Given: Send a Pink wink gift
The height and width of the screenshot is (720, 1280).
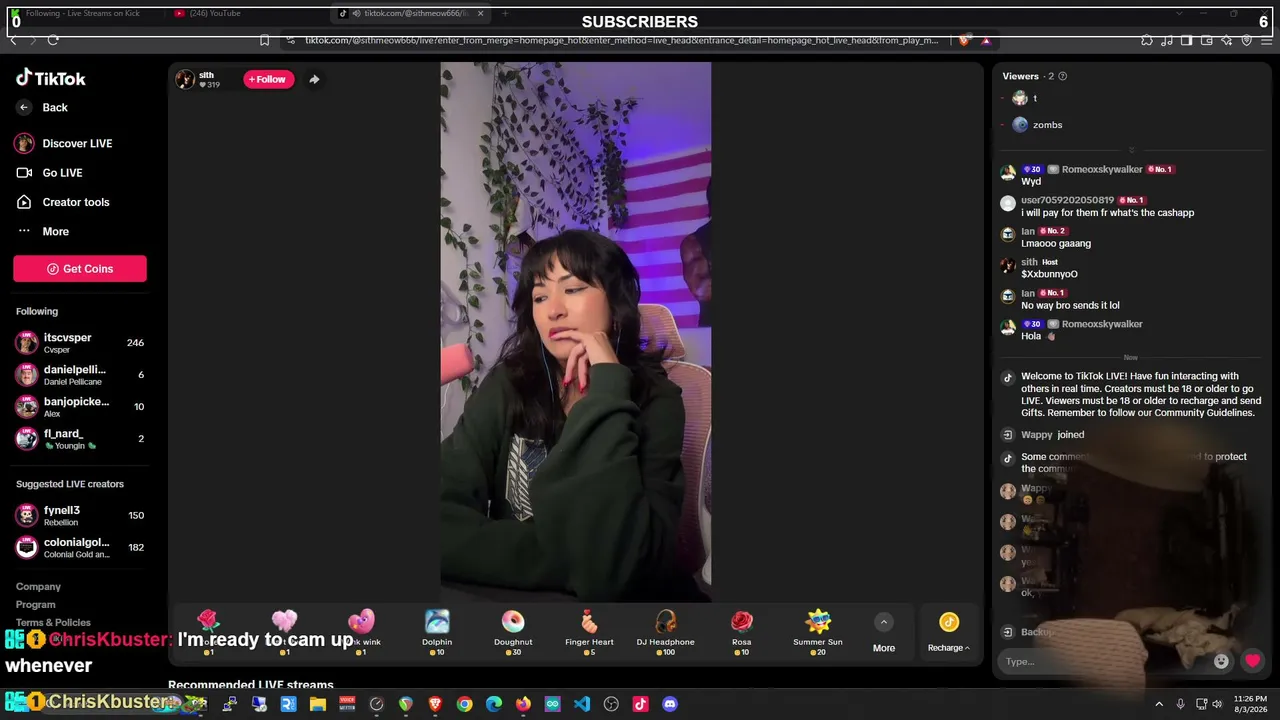Looking at the screenshot, I should pos(361,633).
